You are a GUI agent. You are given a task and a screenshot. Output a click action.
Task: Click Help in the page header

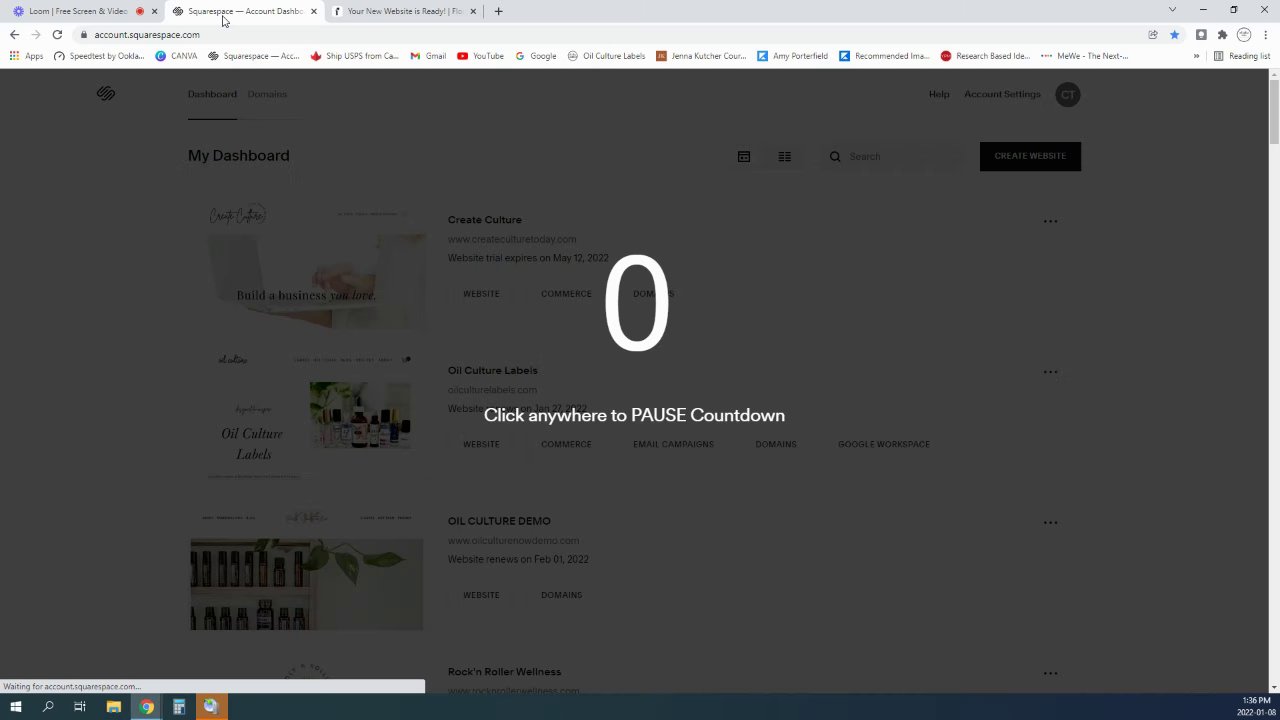(x=939, y=94)
